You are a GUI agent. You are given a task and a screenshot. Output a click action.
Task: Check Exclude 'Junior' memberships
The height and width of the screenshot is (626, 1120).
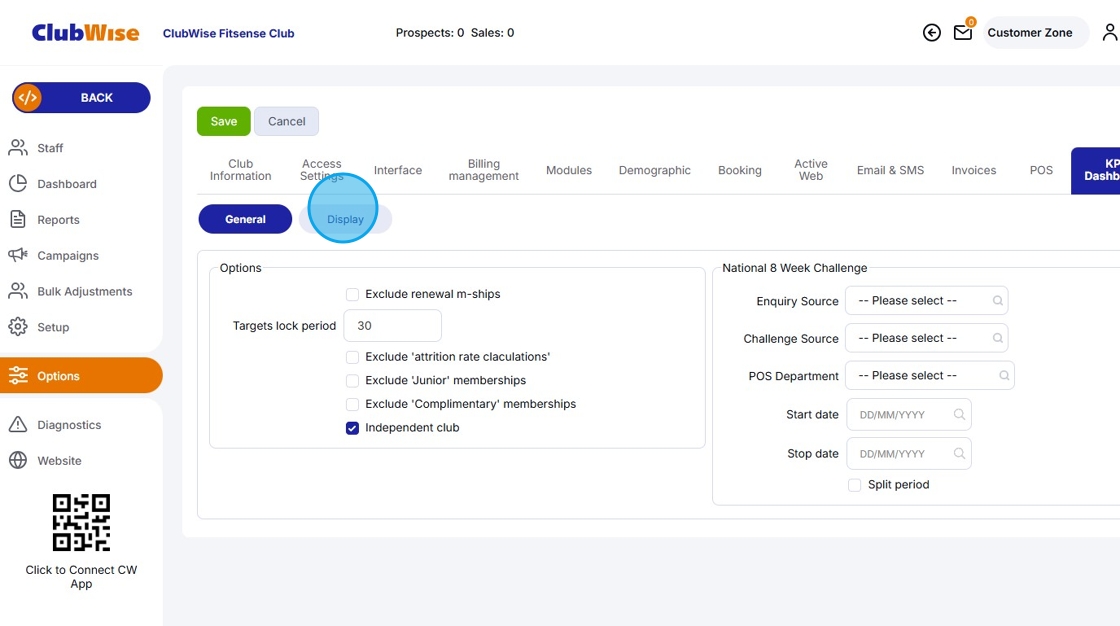(x=352, y=381)
